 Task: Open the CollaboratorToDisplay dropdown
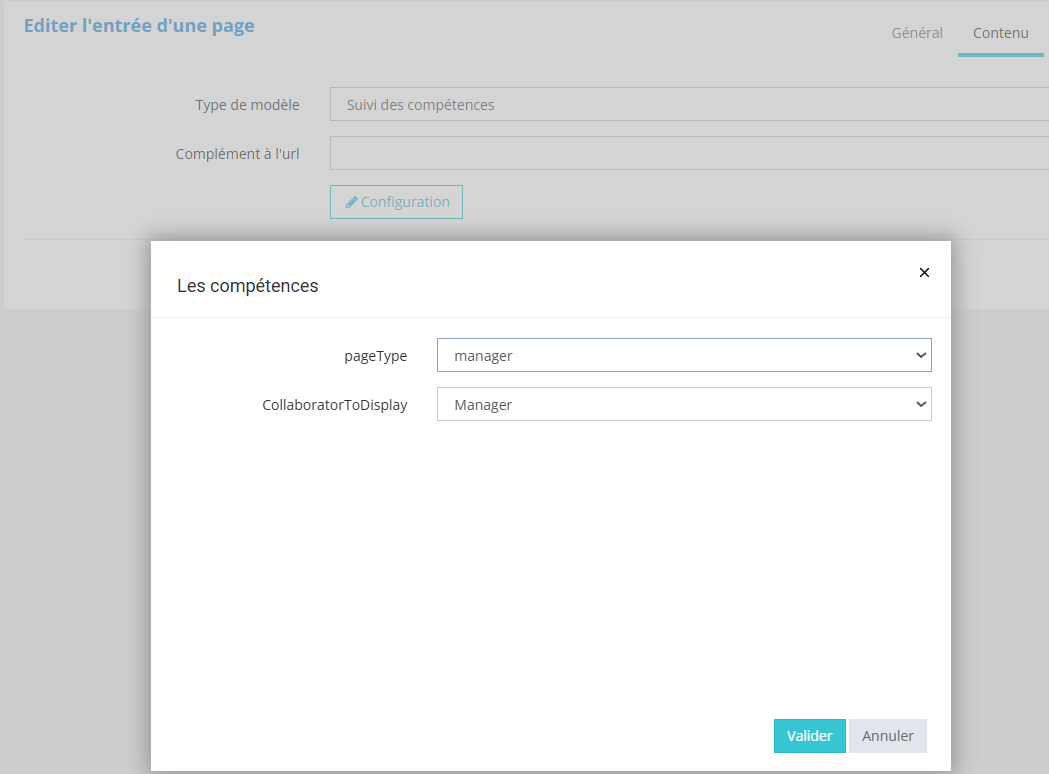click(x=683, y=405)
